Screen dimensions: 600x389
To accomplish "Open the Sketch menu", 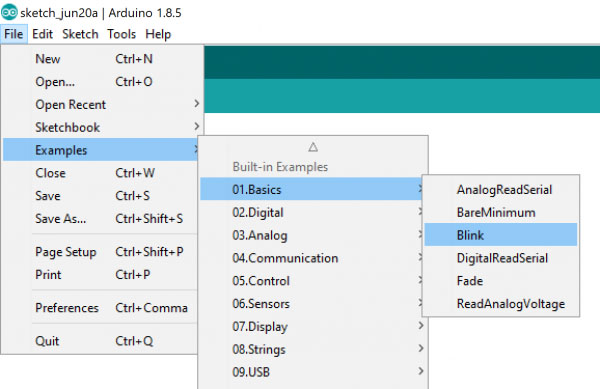I will (80, 34).
